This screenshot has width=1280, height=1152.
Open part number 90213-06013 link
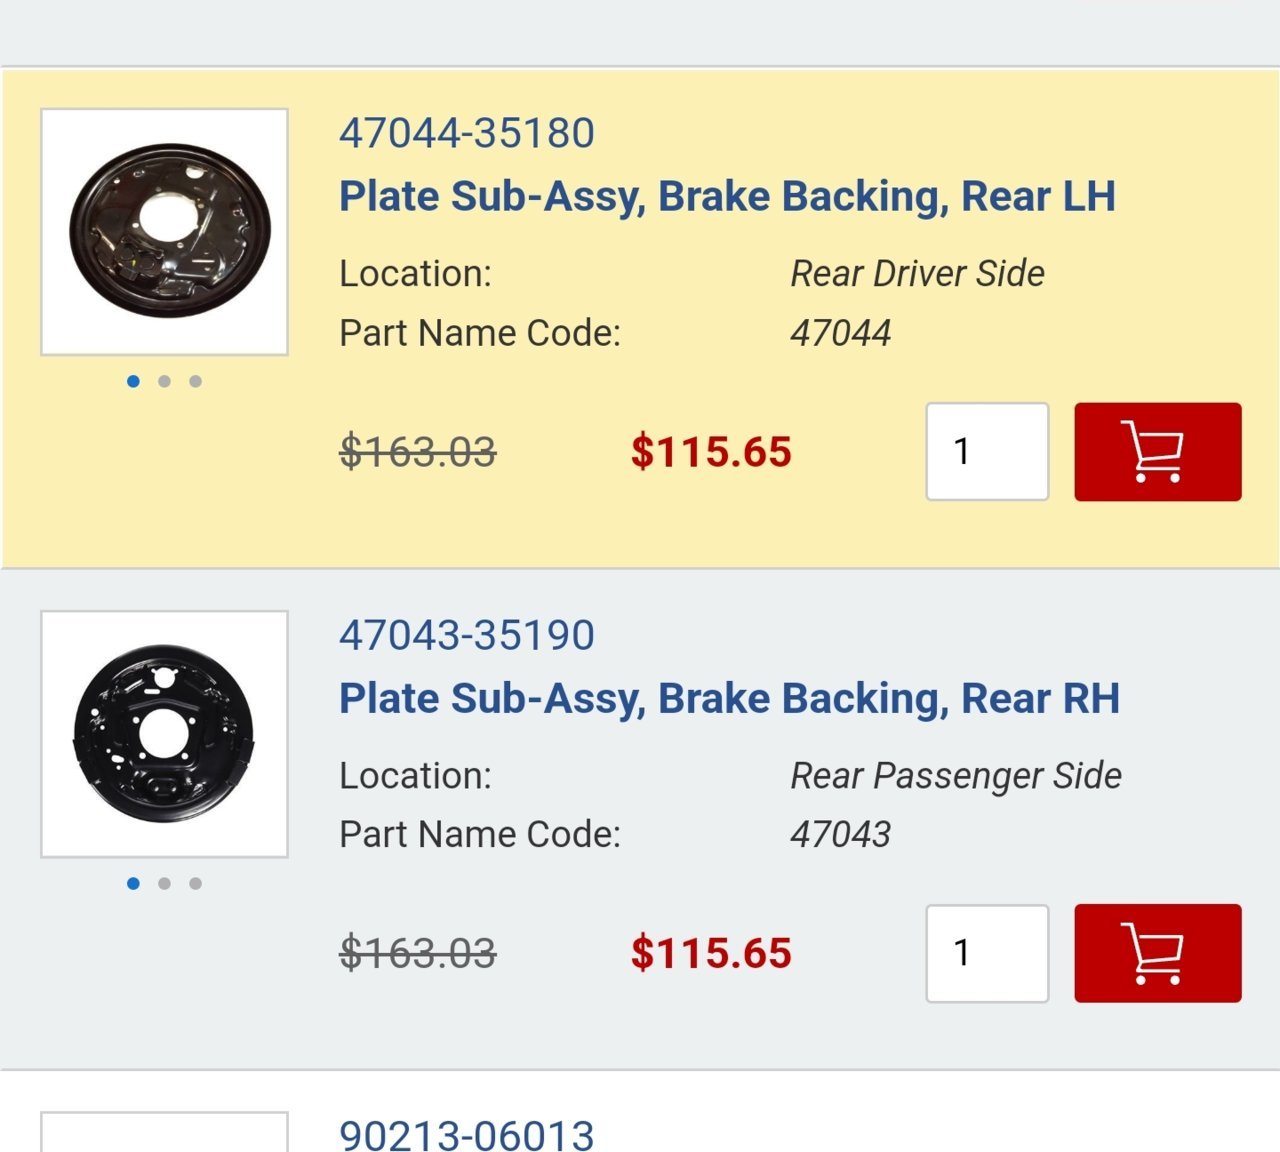[467, 1135]
